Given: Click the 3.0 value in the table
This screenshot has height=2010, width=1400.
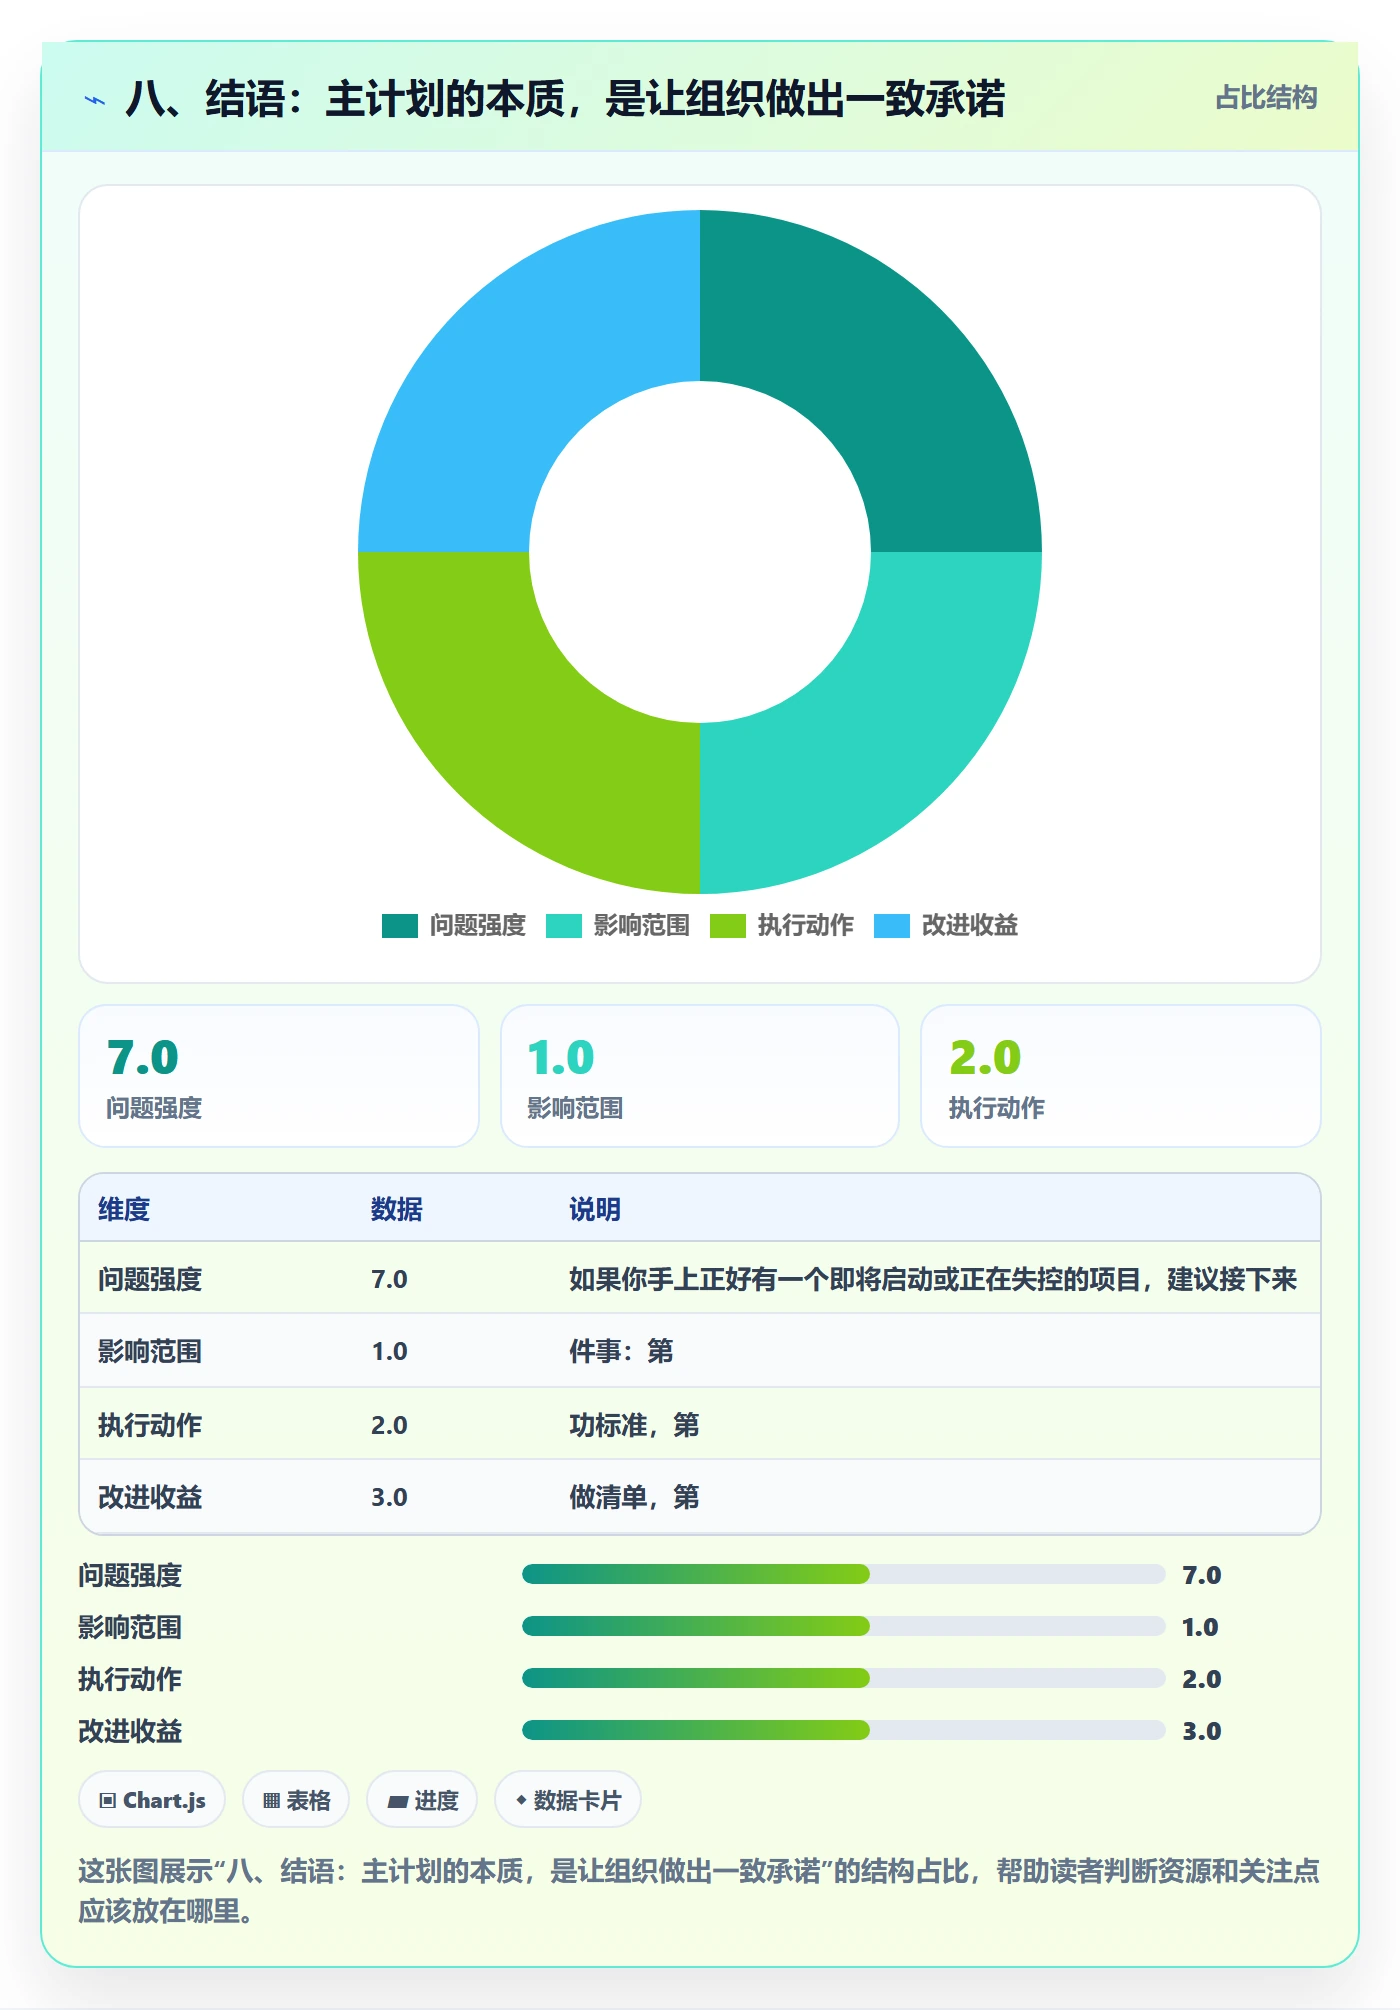Looking at the screenshot, I should tap(389, 1497).
